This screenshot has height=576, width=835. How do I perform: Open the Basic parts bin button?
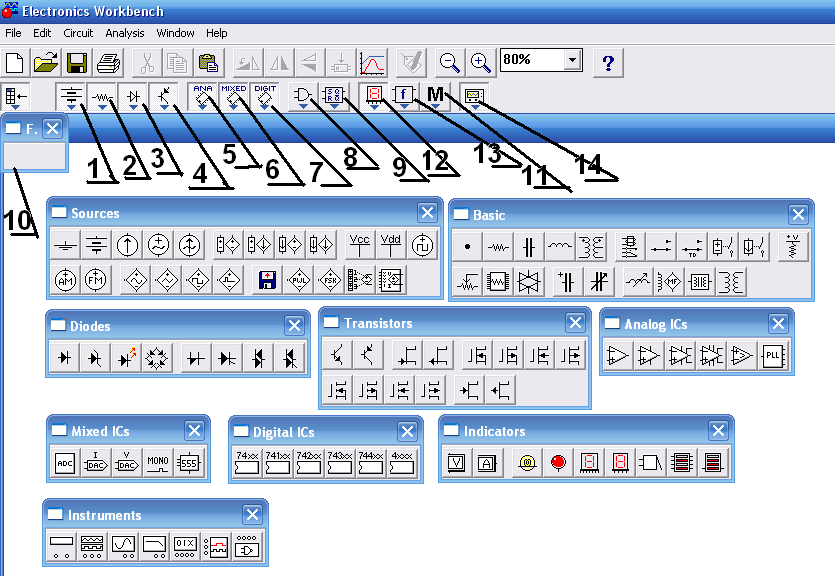tap(102, 97)
